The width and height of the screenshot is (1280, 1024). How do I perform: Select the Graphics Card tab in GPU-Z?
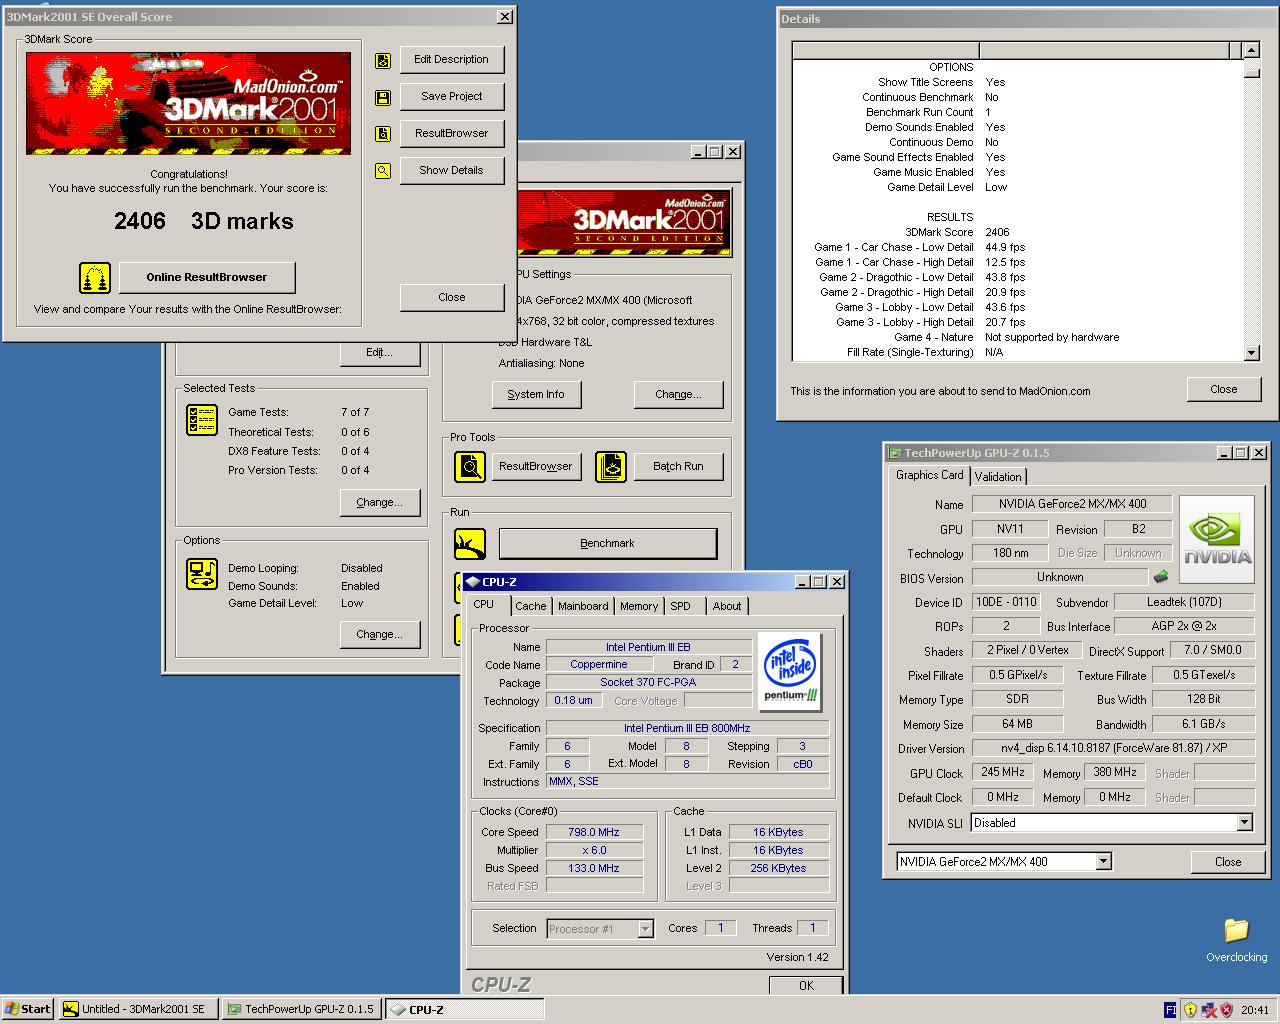pyautogui.click(x=930, y=475)
